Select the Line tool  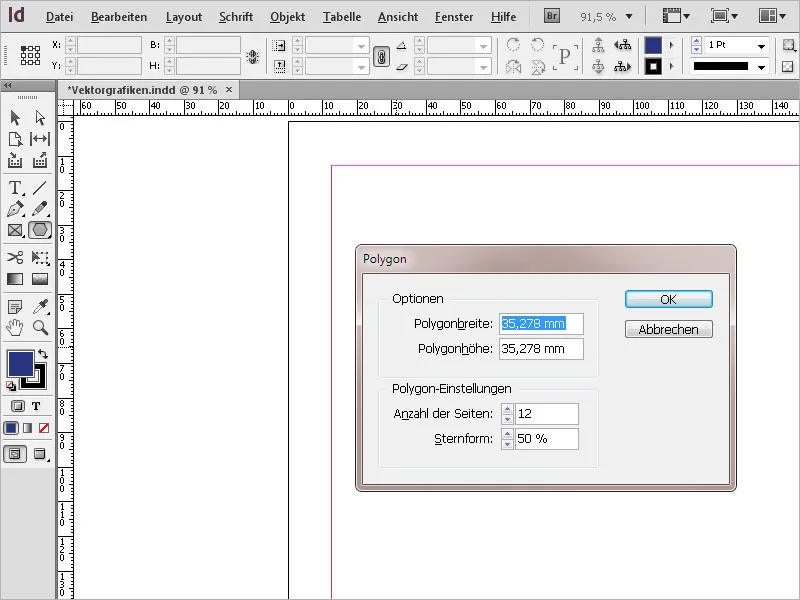pyautogui.click(x=40, y=188)
